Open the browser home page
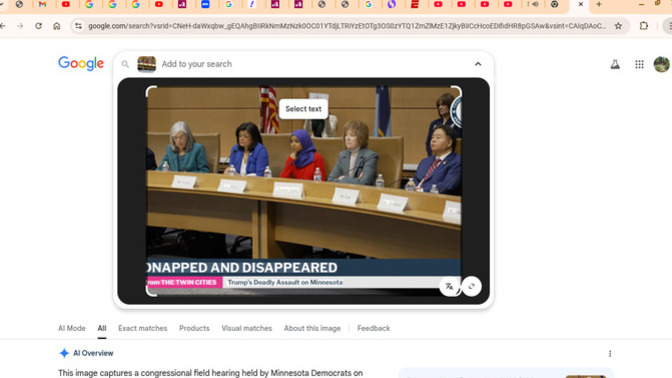Screen dimensions: 672x378 tap(57, 26)
